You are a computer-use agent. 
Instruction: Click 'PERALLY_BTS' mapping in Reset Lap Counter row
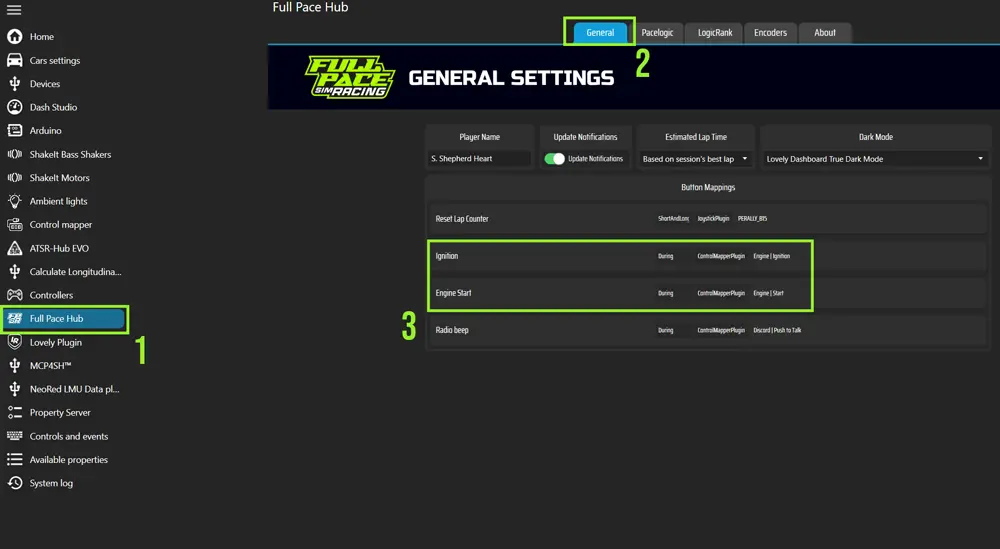(753, 219)
